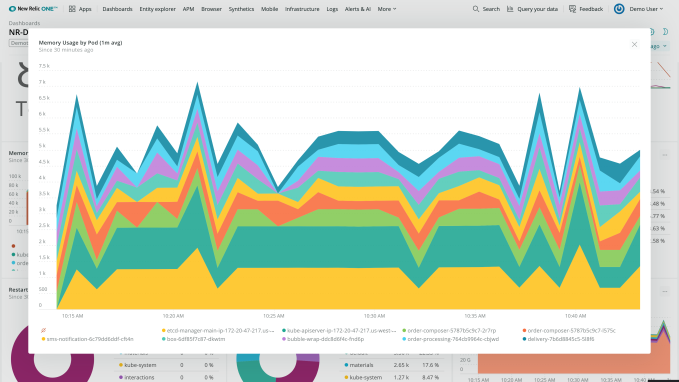Go to Infrastructure tab
Screen dimensions: 679x382
coord(302,9)
